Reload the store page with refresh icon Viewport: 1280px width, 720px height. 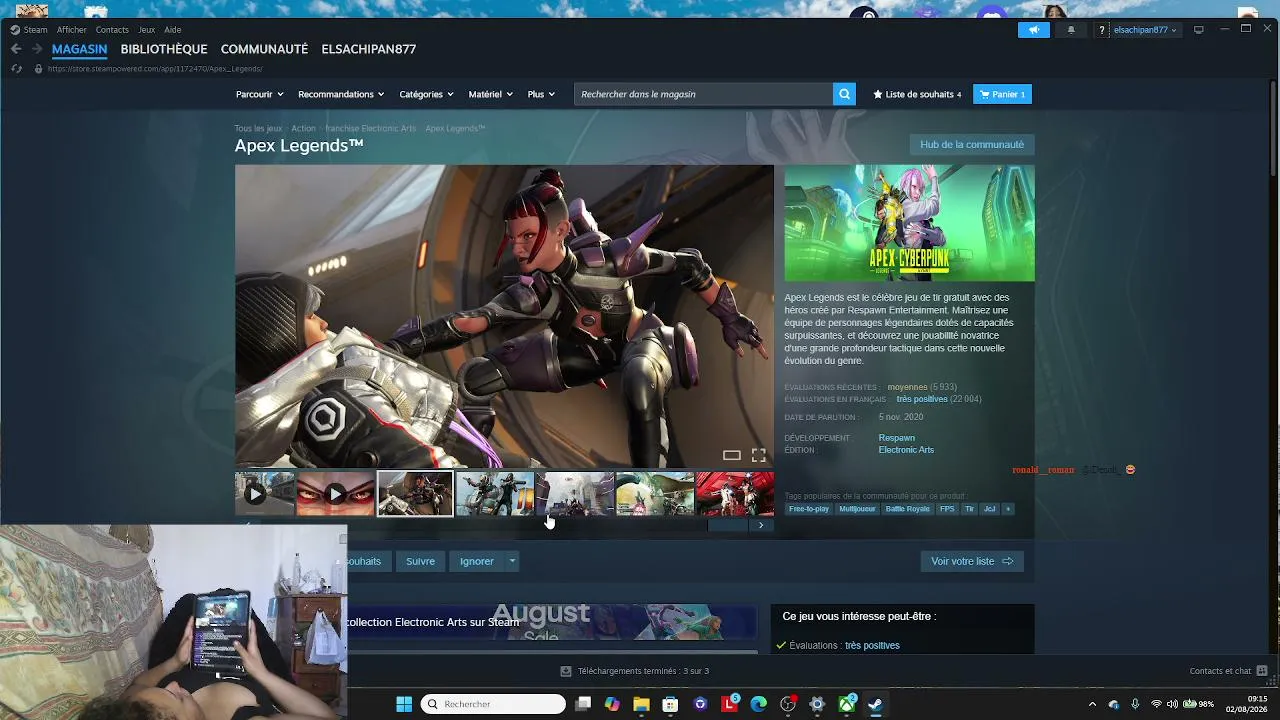coord(16,69)
